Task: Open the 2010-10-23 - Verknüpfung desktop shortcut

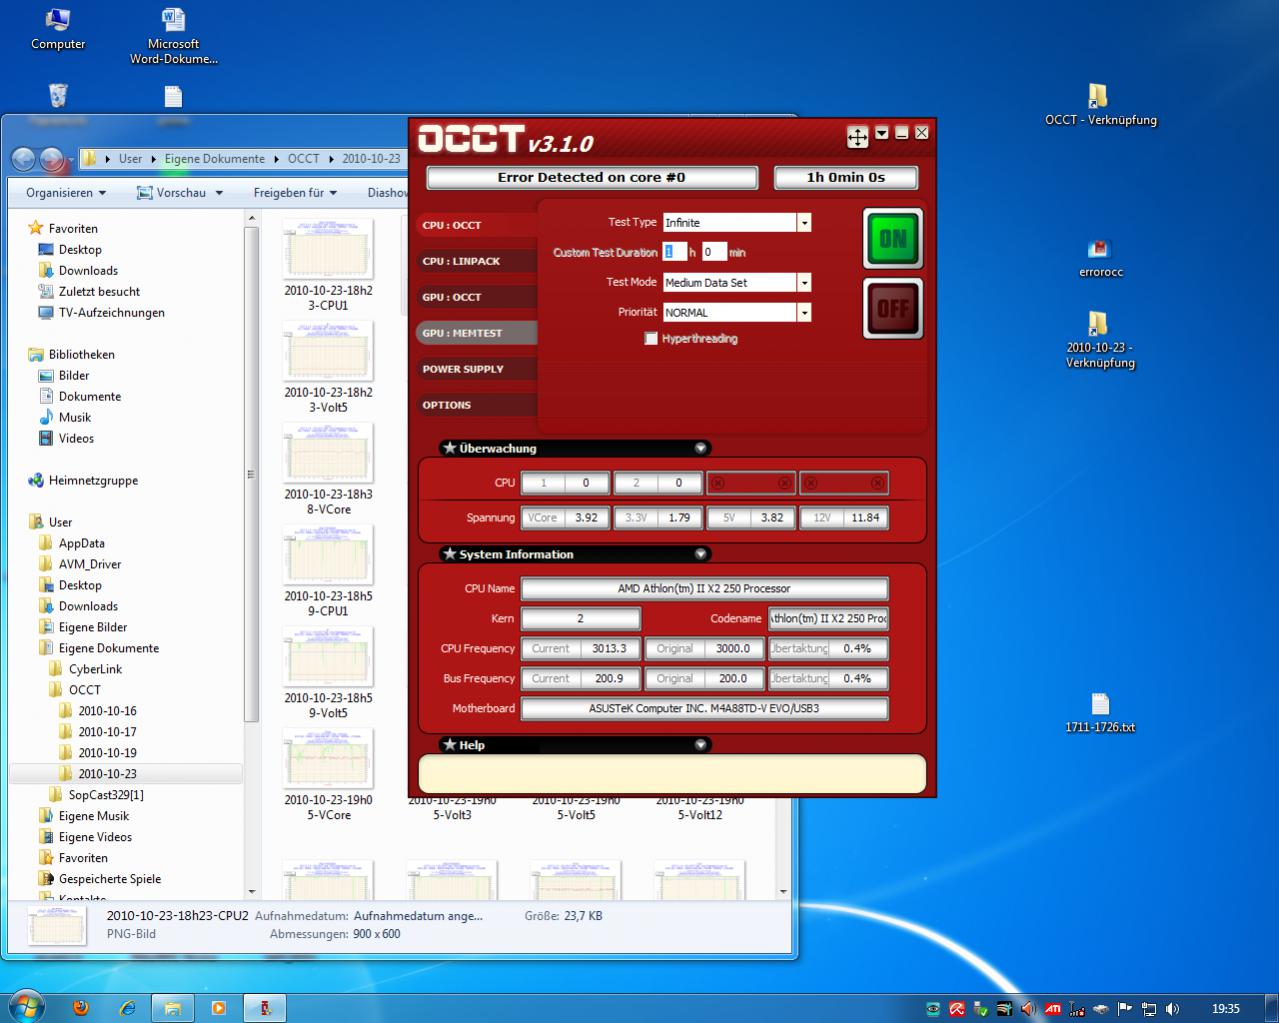Action: [1100, 340]
